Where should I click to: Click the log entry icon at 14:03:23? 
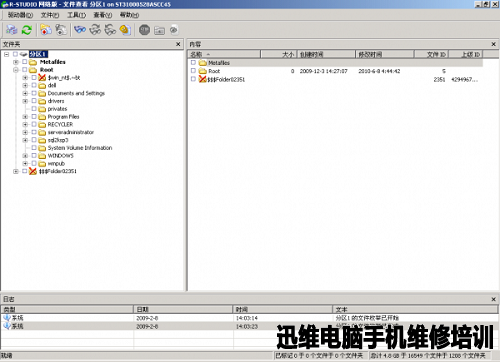tap(7, 326)
